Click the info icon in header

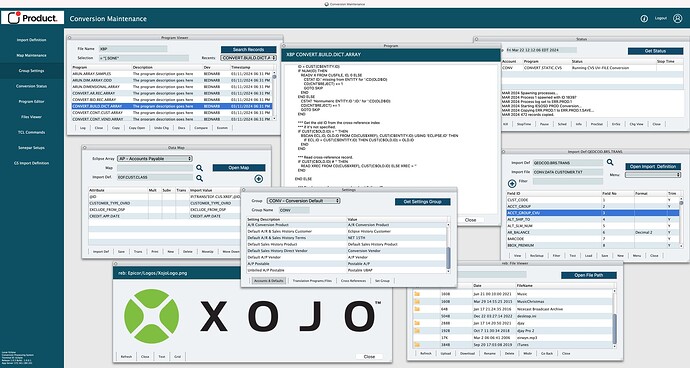(644, 18)
